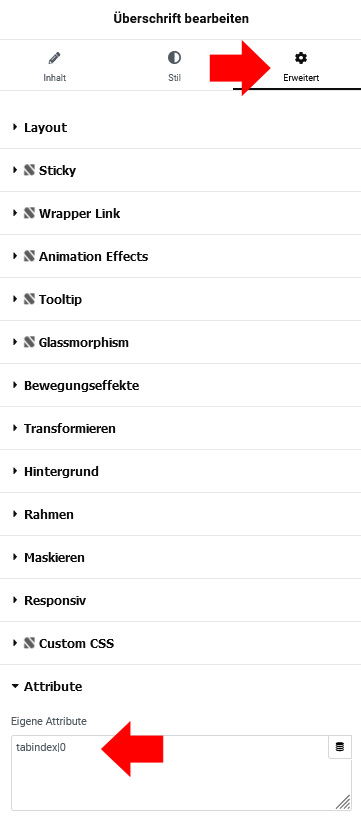Expand the Responsiv section
The width and height of the screenshot is (361, 817).
pyautogui.click(x=180, y=600)
